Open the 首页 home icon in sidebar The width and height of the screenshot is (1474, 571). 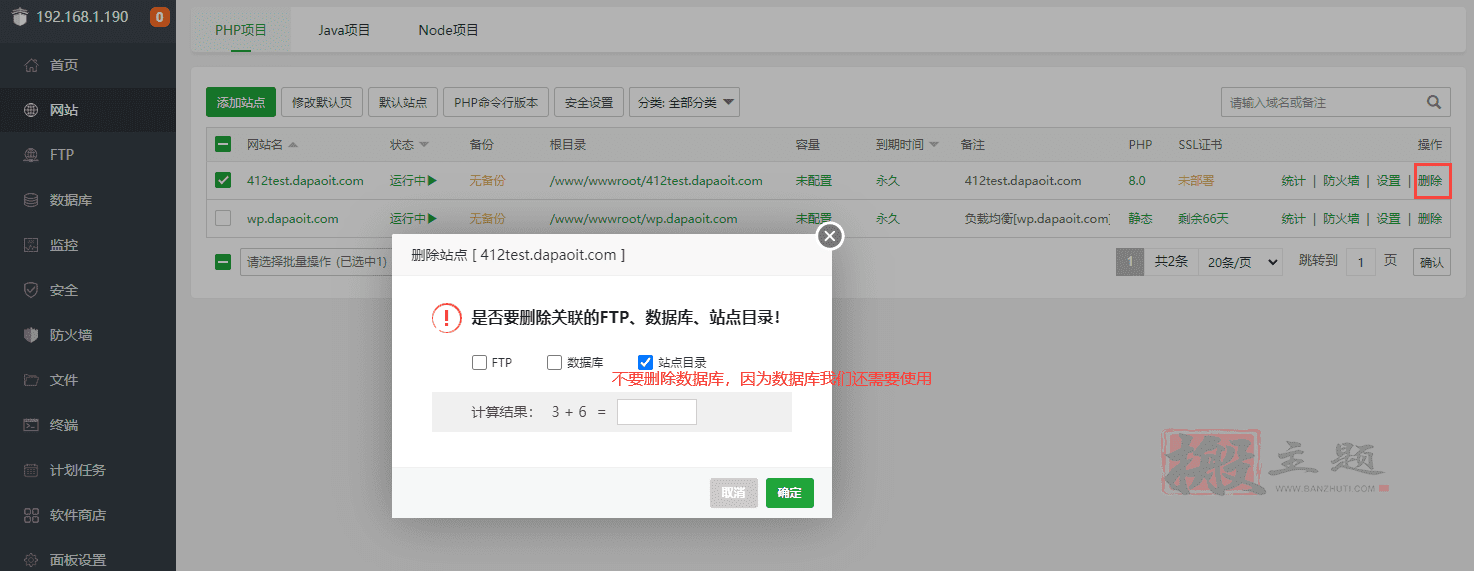(x=31, y=65)
